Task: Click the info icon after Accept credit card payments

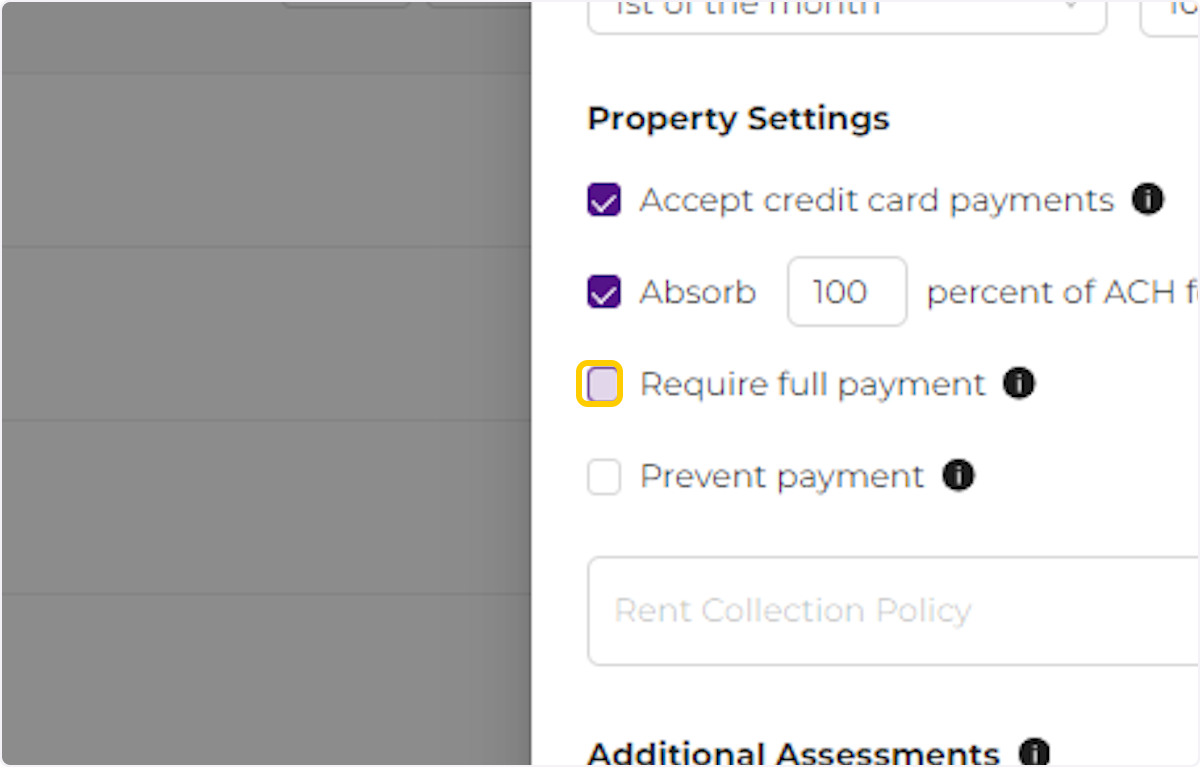Action: pos(1148,200)
